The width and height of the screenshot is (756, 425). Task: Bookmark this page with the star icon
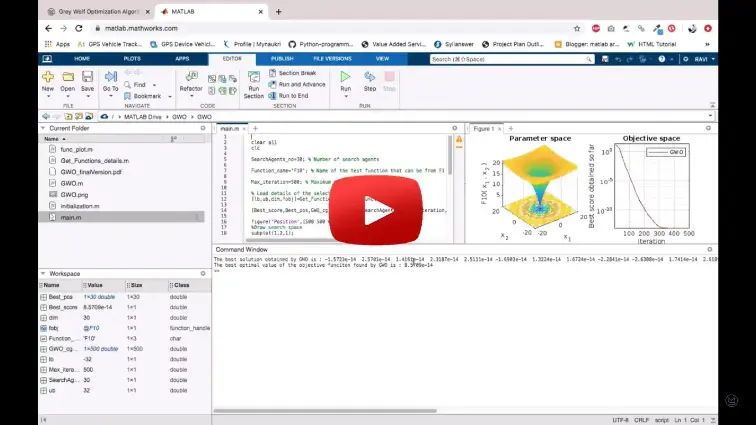coord(577,28)
